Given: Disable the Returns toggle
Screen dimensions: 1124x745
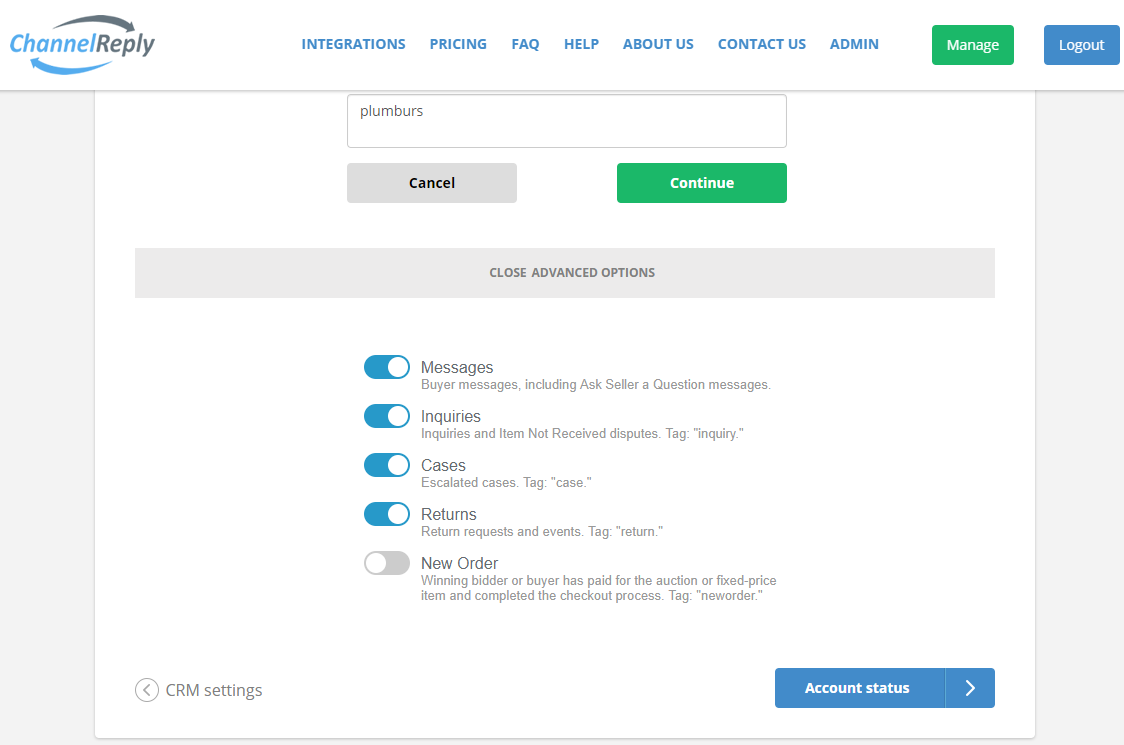Looking at the screenshot, I should [x=387, y=514].
